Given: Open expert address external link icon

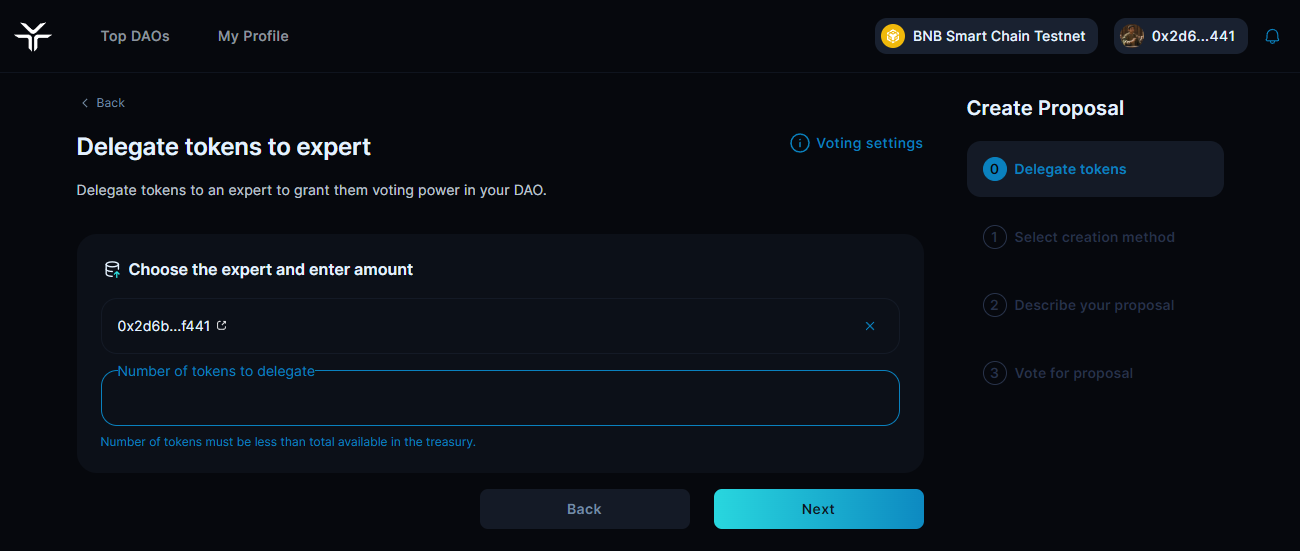Looking at the screenshot, I should [222, 325].
